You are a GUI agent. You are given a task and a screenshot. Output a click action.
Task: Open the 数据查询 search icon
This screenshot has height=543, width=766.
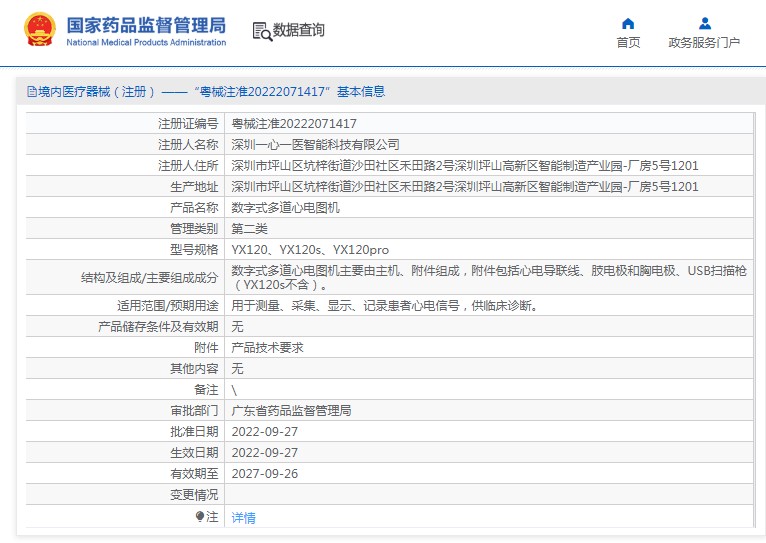(x=262, y=31)
